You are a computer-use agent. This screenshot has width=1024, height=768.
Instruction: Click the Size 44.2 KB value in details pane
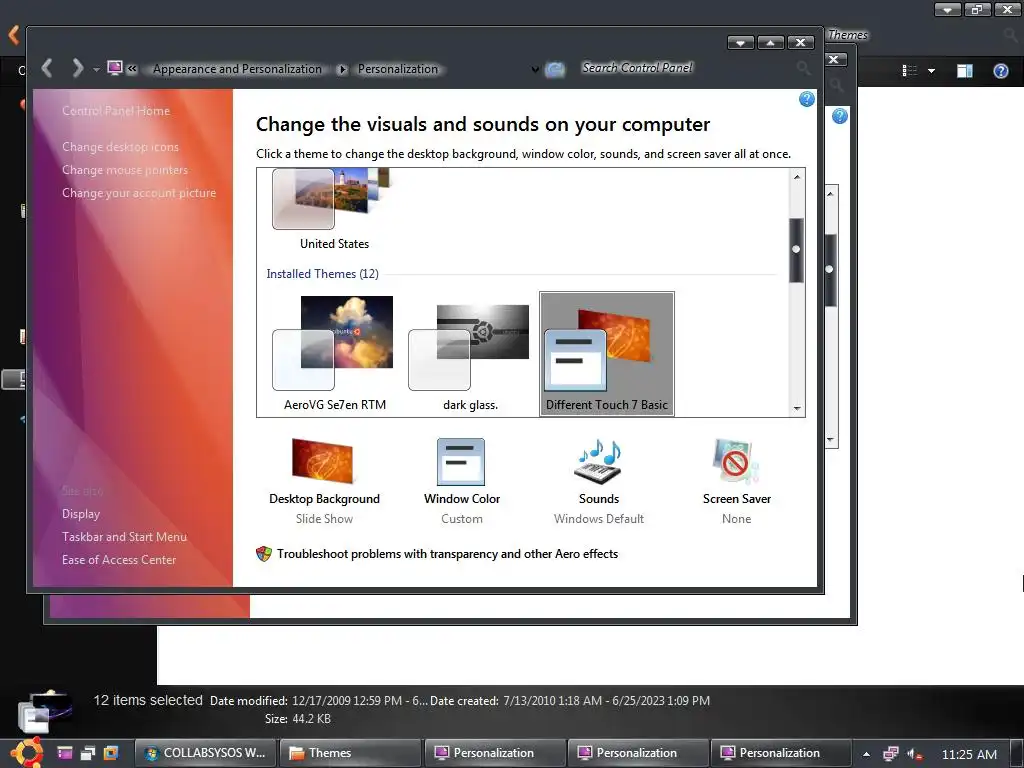click(x=312, y=719)
